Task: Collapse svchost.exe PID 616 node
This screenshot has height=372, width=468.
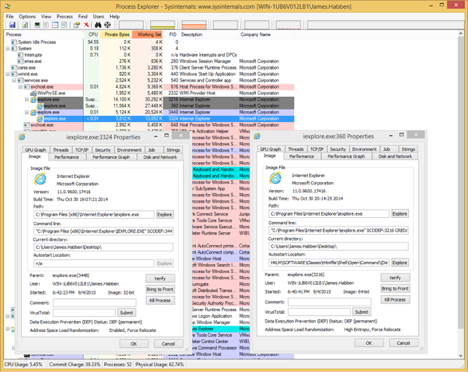Action: pyautogui.click(x=20, y=87)
